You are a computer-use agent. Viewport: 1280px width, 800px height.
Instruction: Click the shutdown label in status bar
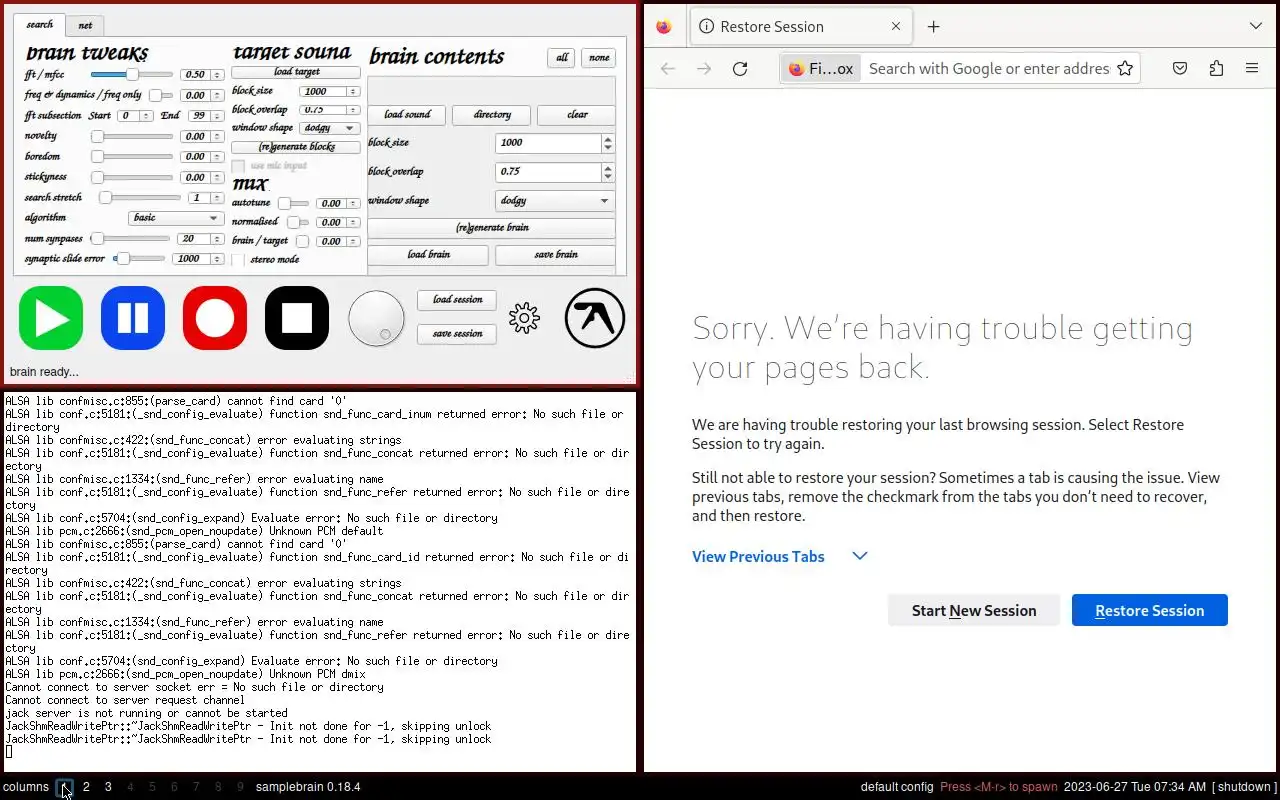1246,787
